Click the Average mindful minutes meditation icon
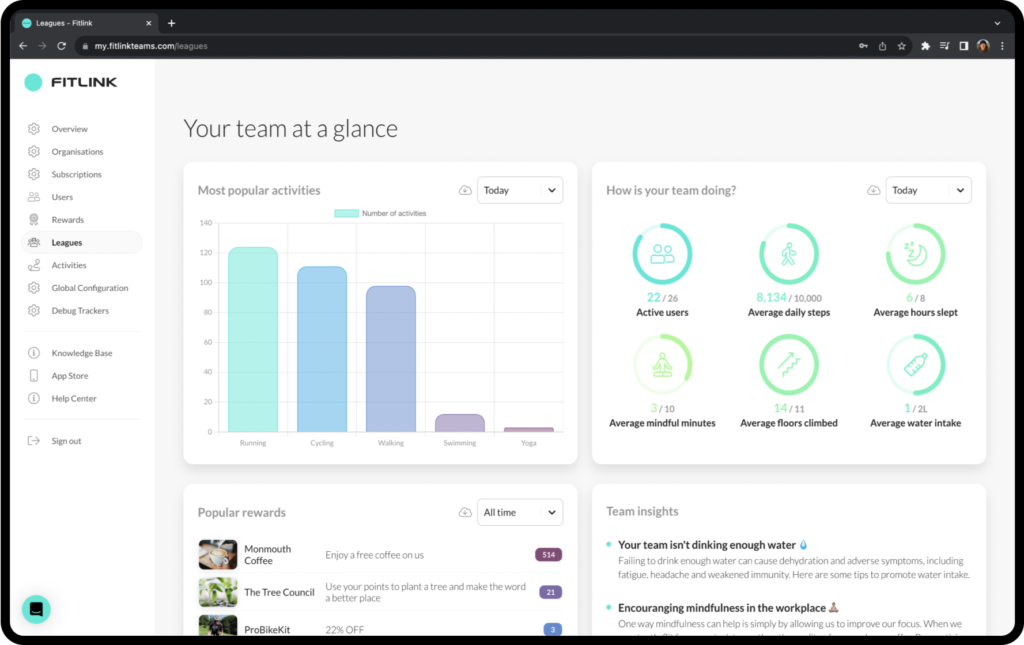This screenshot has width=1024, height=645. tap(662, 364)
